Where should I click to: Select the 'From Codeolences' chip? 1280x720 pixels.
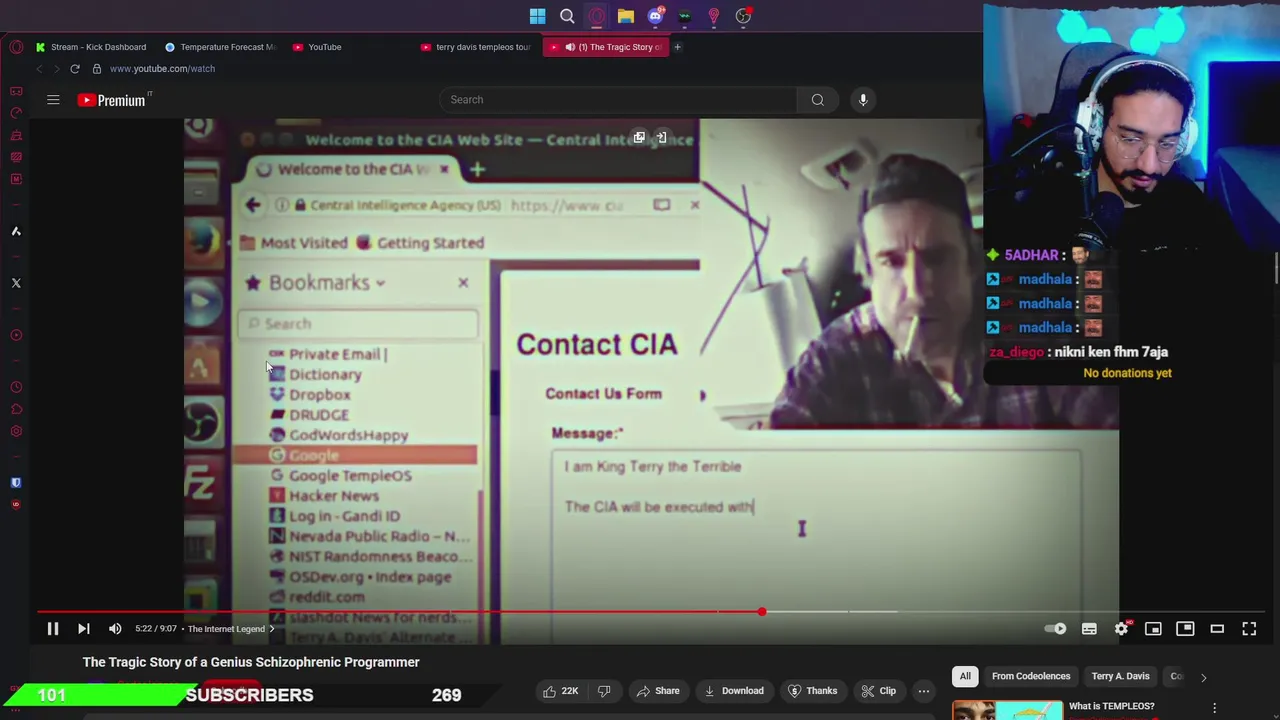tap(1031, 676)
